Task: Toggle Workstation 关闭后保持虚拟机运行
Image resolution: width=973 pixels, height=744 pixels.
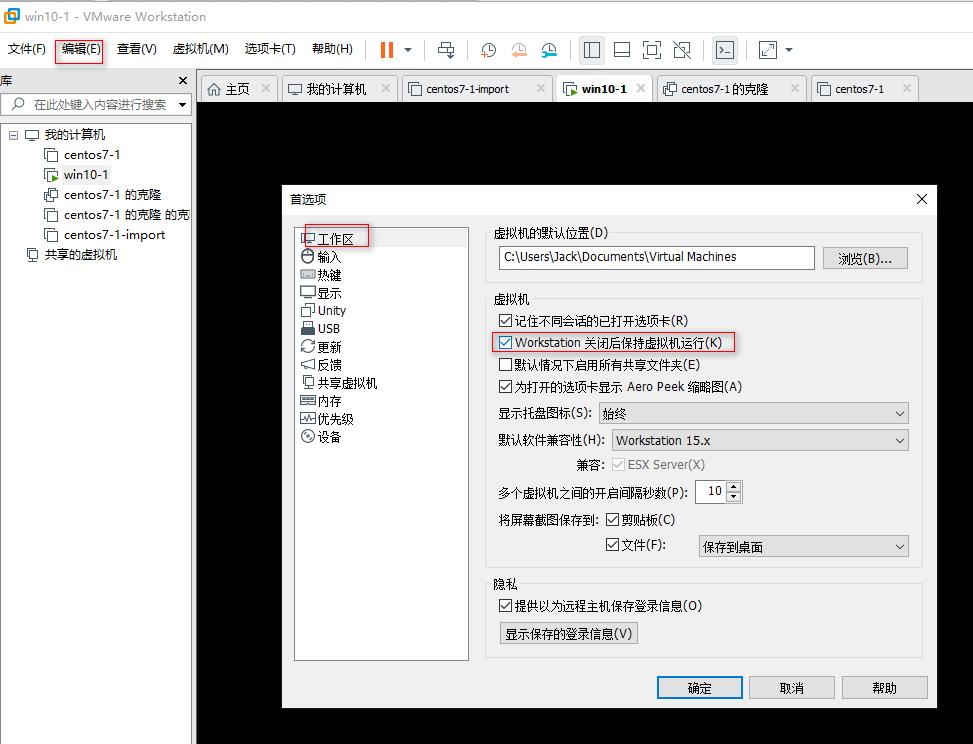Action: [507, 341]
